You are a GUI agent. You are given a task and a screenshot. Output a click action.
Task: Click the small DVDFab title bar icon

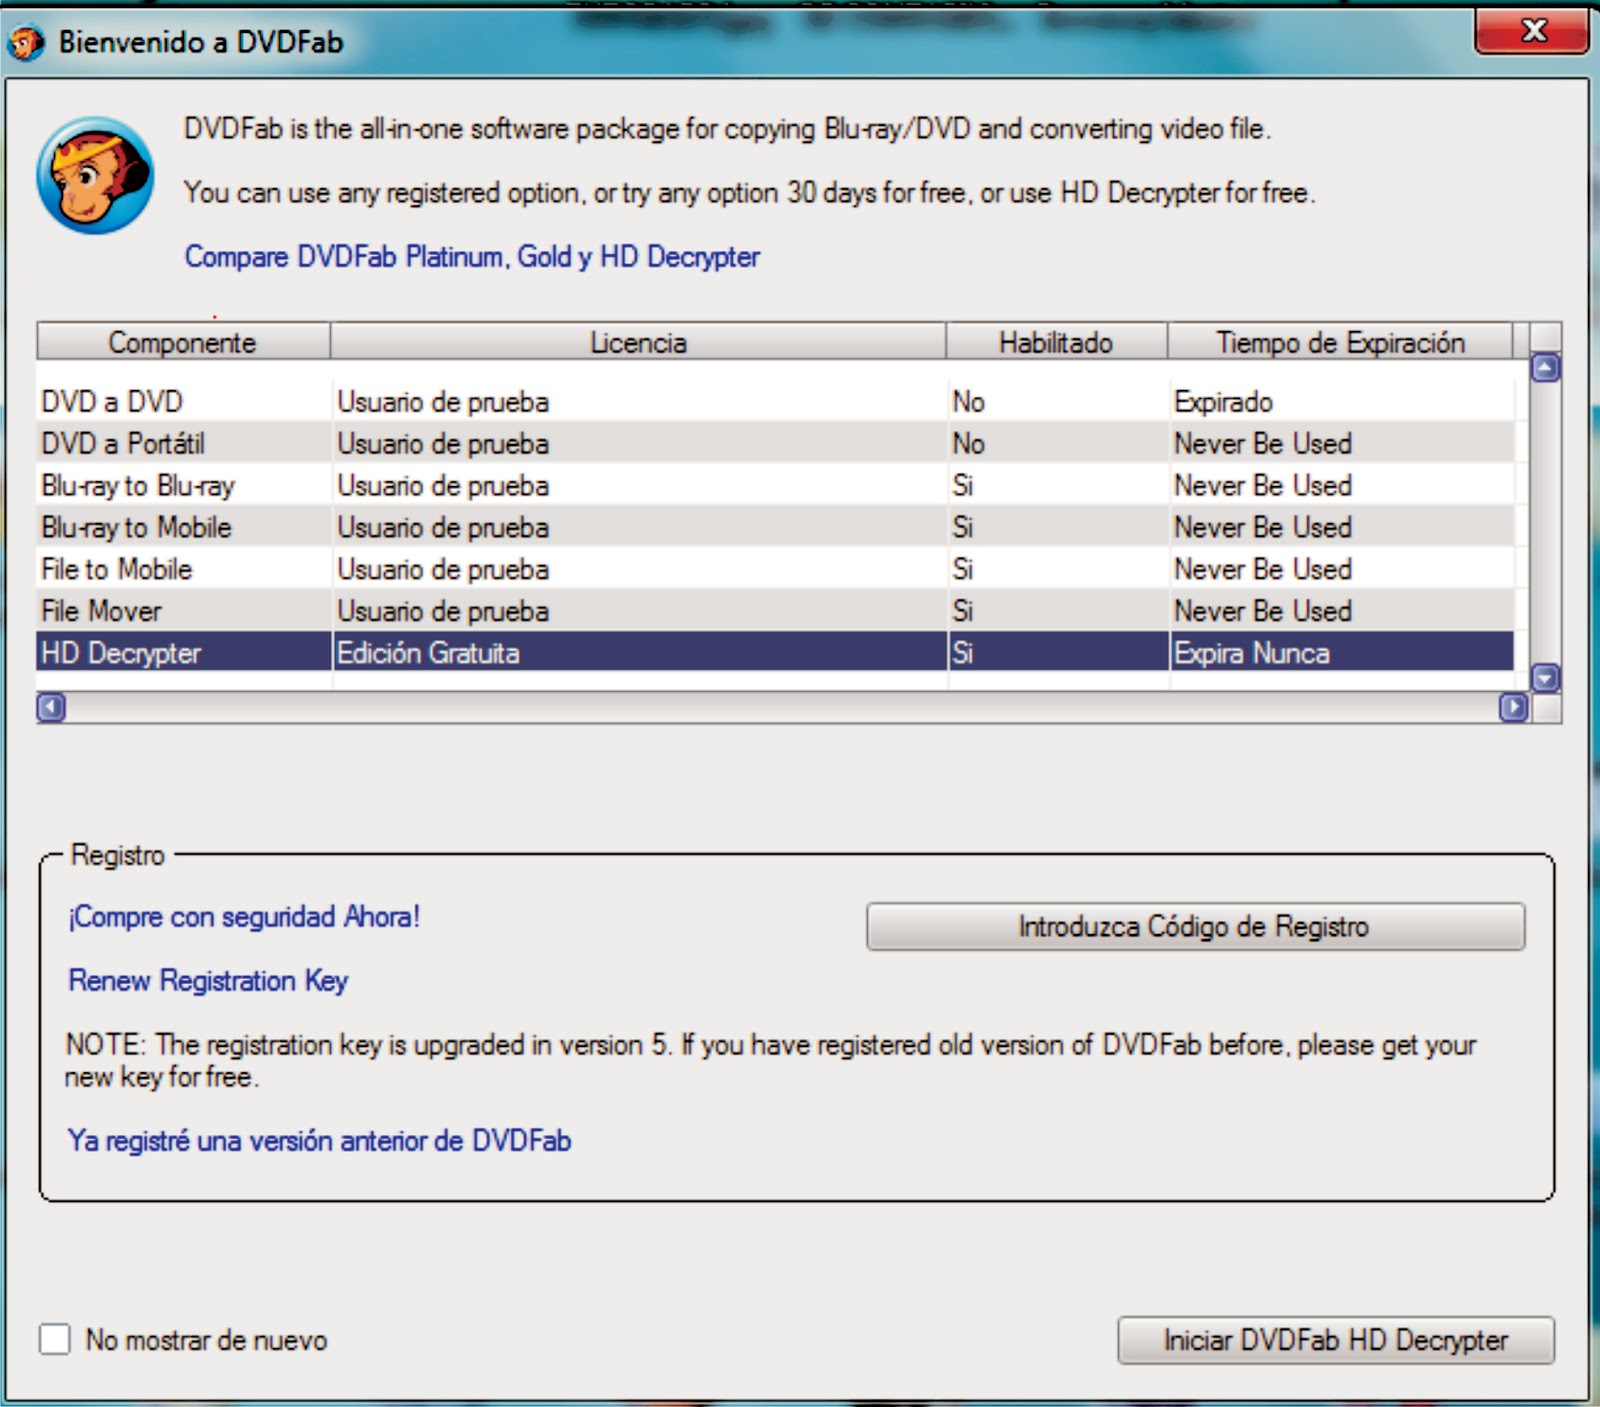[x=25, y=42]
